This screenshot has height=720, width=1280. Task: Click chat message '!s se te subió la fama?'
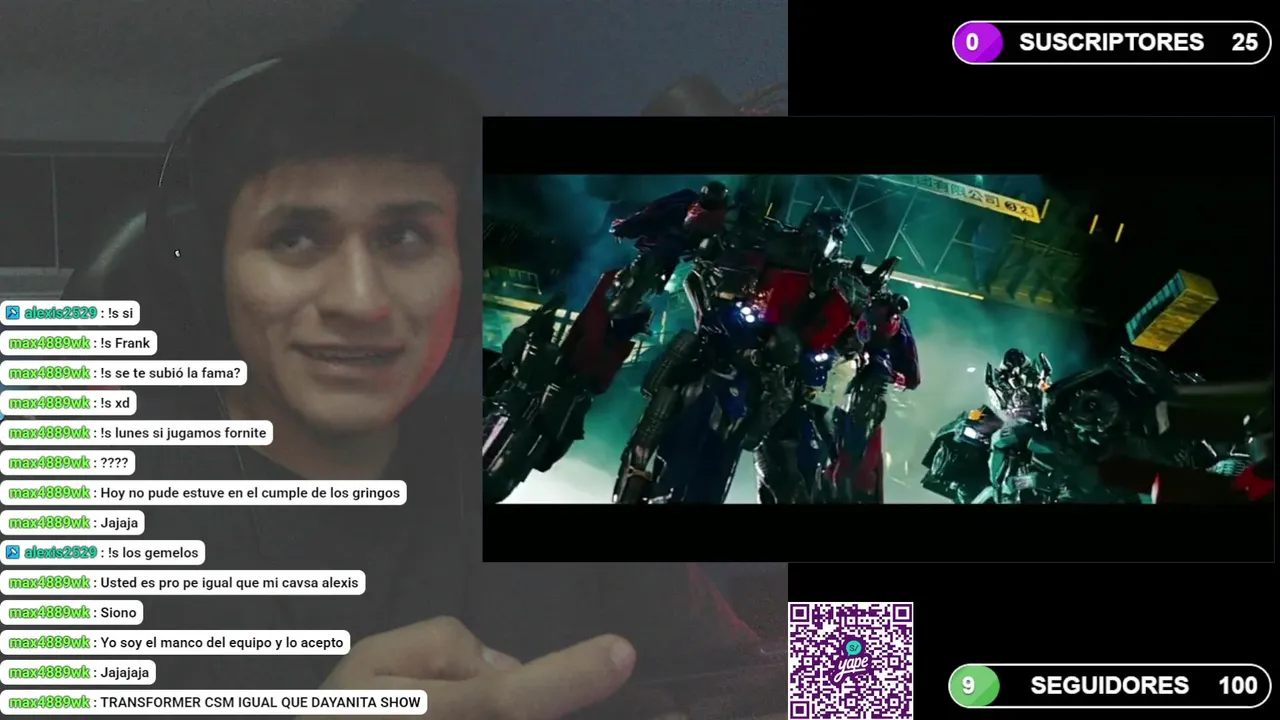[124, 373]
